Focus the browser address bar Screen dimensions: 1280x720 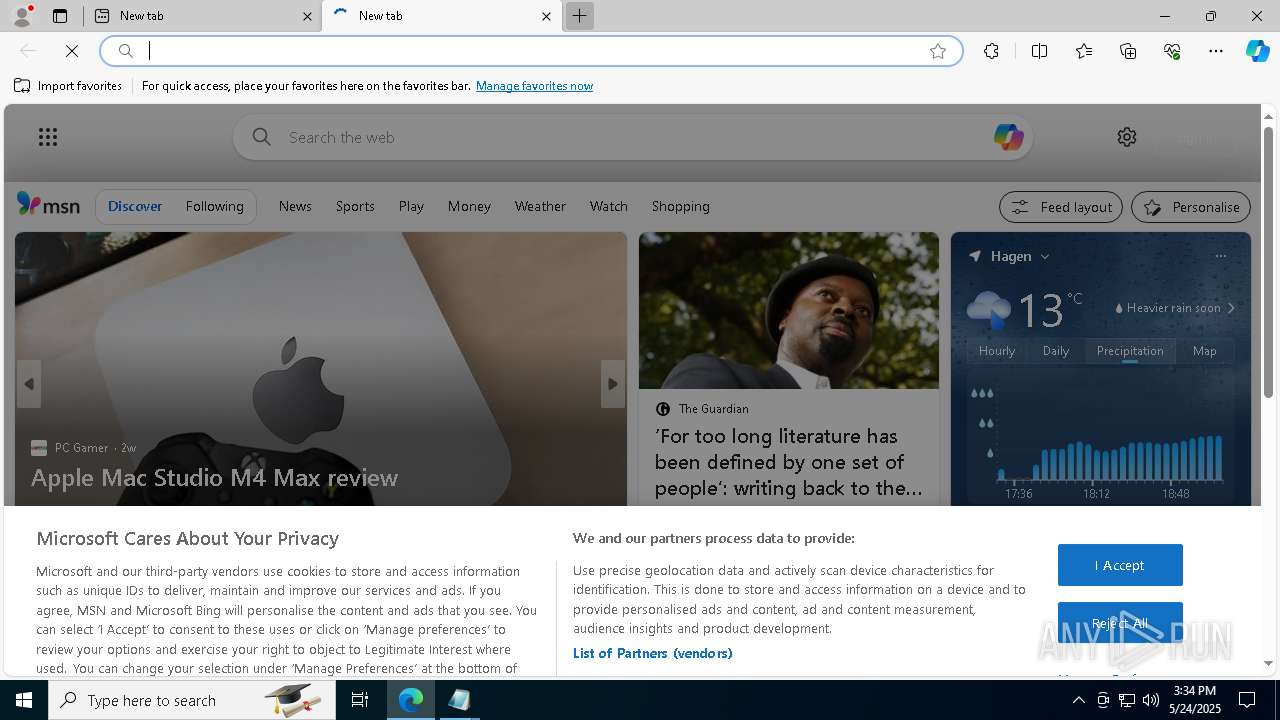point(532,51)
